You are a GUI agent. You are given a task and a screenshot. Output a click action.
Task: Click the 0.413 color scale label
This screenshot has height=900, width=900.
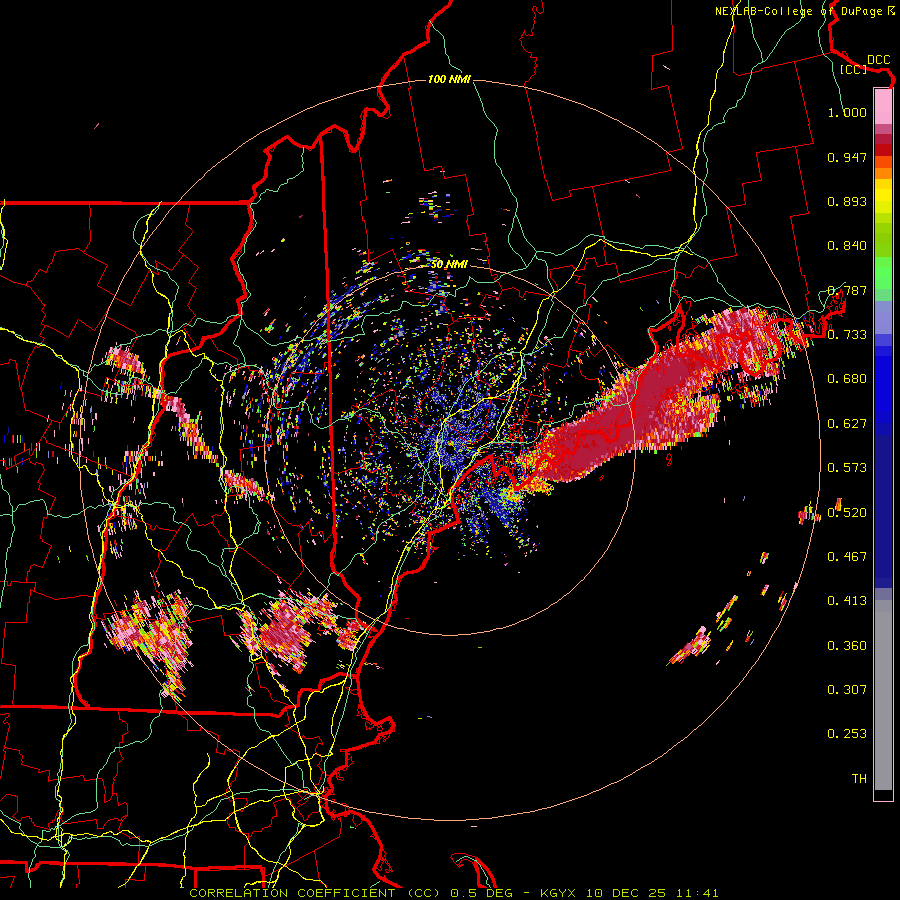[847, 601]
